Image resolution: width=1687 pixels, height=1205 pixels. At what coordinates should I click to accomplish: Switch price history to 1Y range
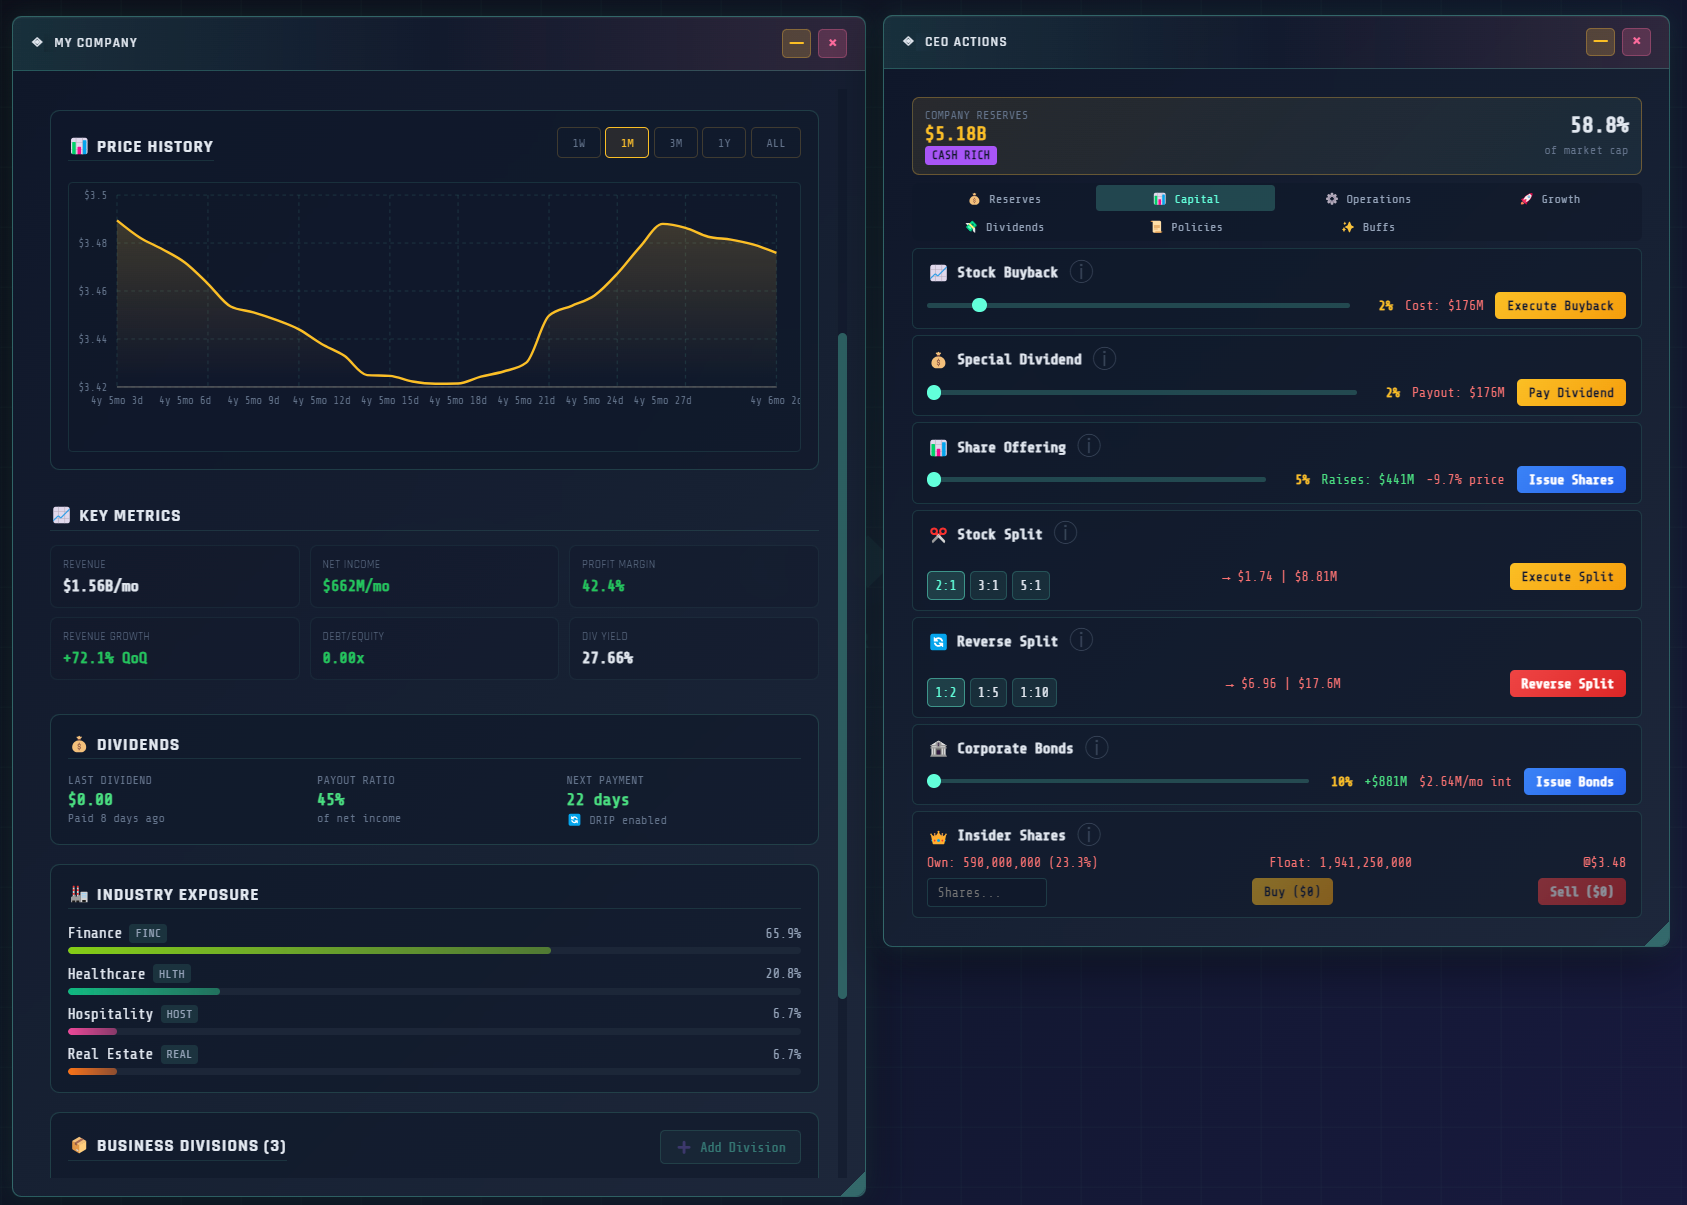coord(724,143)
